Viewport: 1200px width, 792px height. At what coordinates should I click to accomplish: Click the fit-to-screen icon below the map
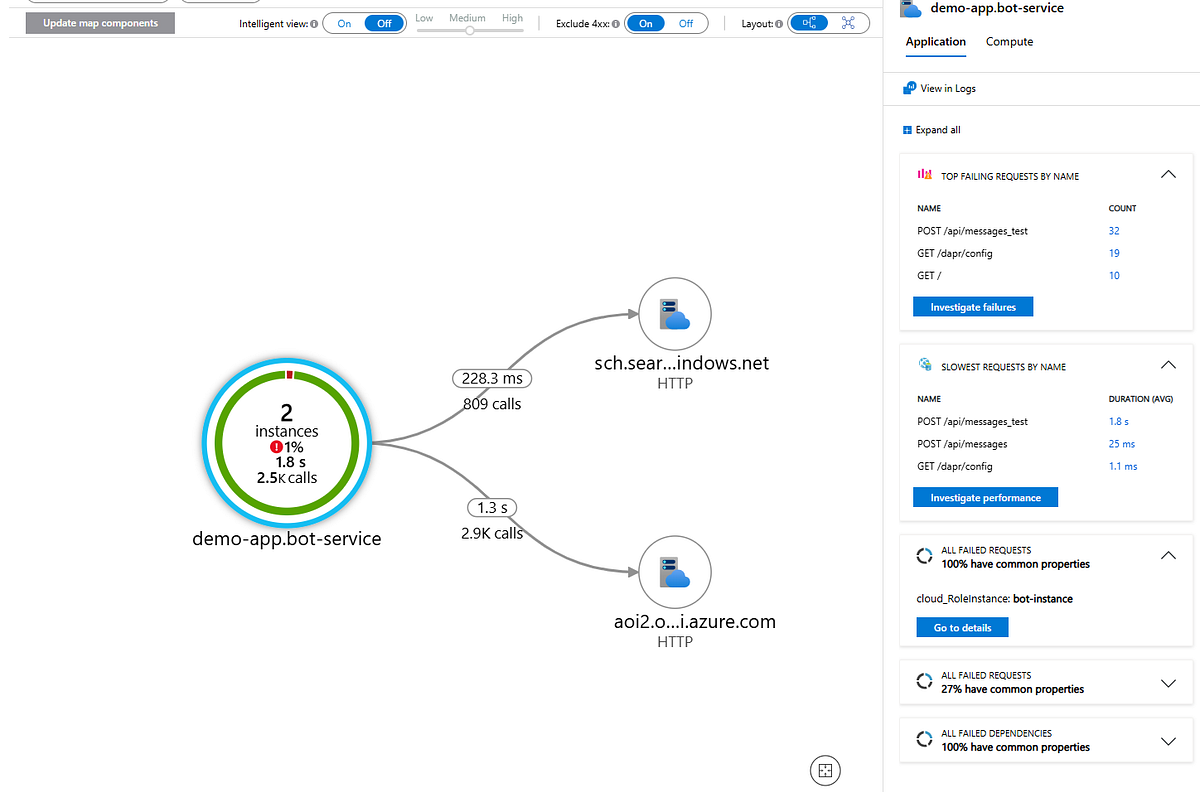(825, 769)
